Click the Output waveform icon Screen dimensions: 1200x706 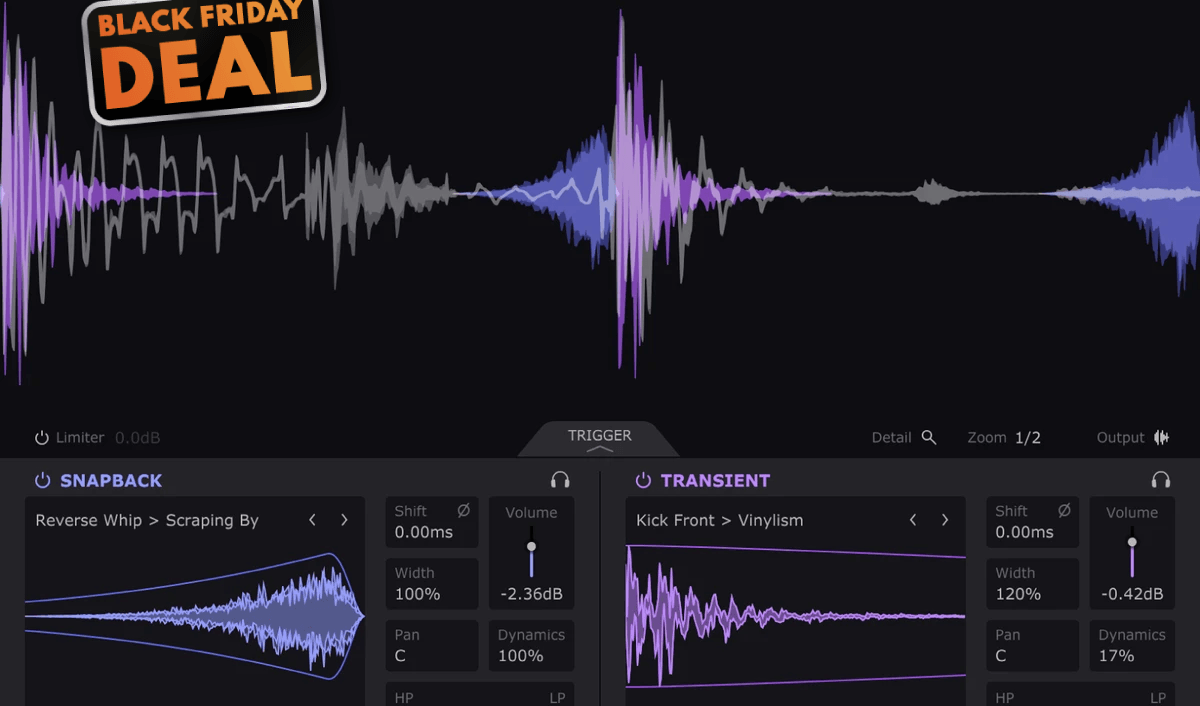1161,437
